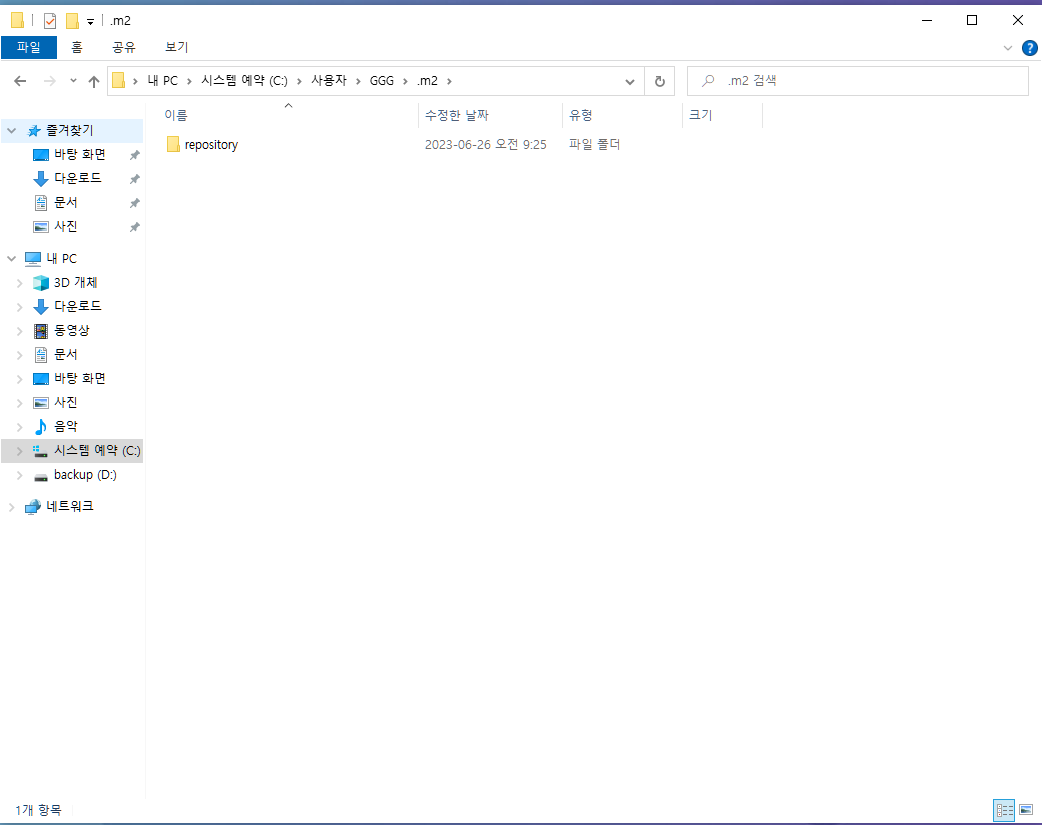Screen dimensions: 1042x825
Task: Click the pin icon beside 바탕 화면
Action: 134,155
